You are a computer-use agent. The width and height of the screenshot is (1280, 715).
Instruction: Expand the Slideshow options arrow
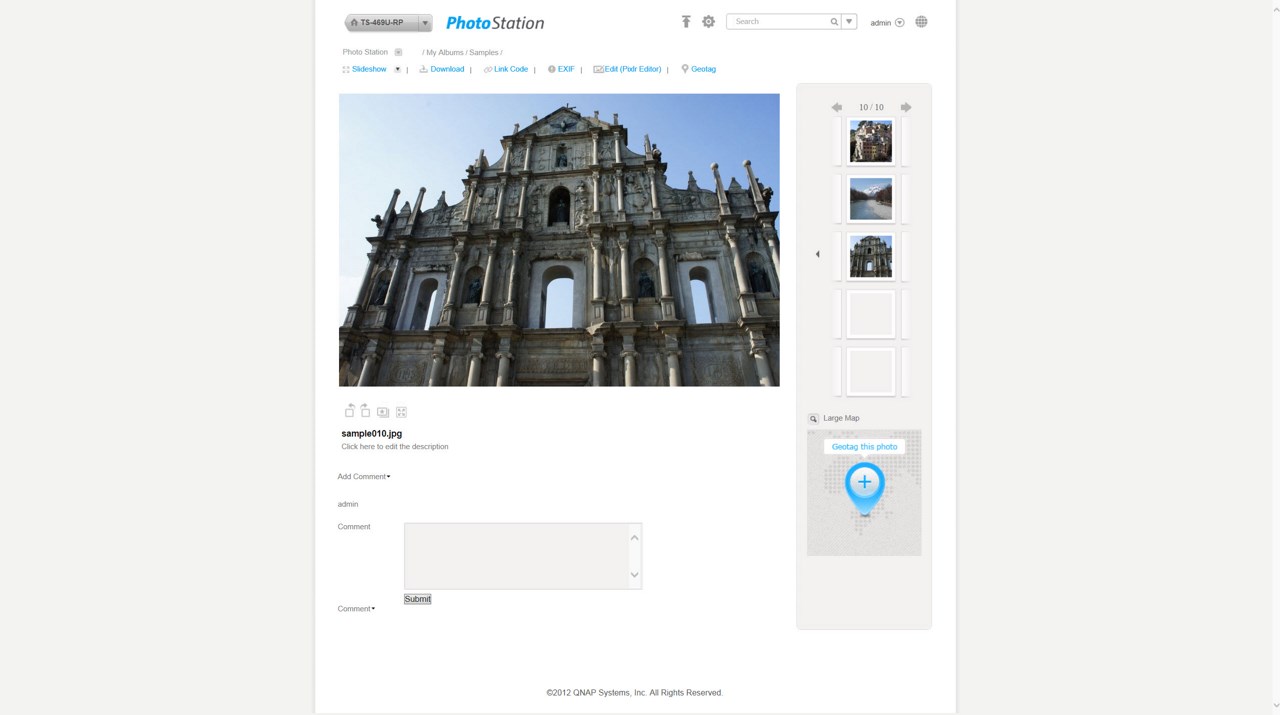[397, 69]
